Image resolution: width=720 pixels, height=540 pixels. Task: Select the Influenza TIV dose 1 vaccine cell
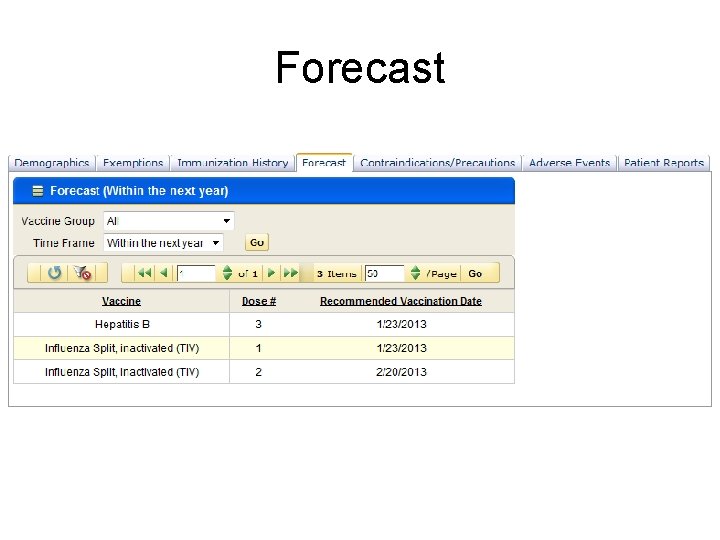(x=122, y=348)
